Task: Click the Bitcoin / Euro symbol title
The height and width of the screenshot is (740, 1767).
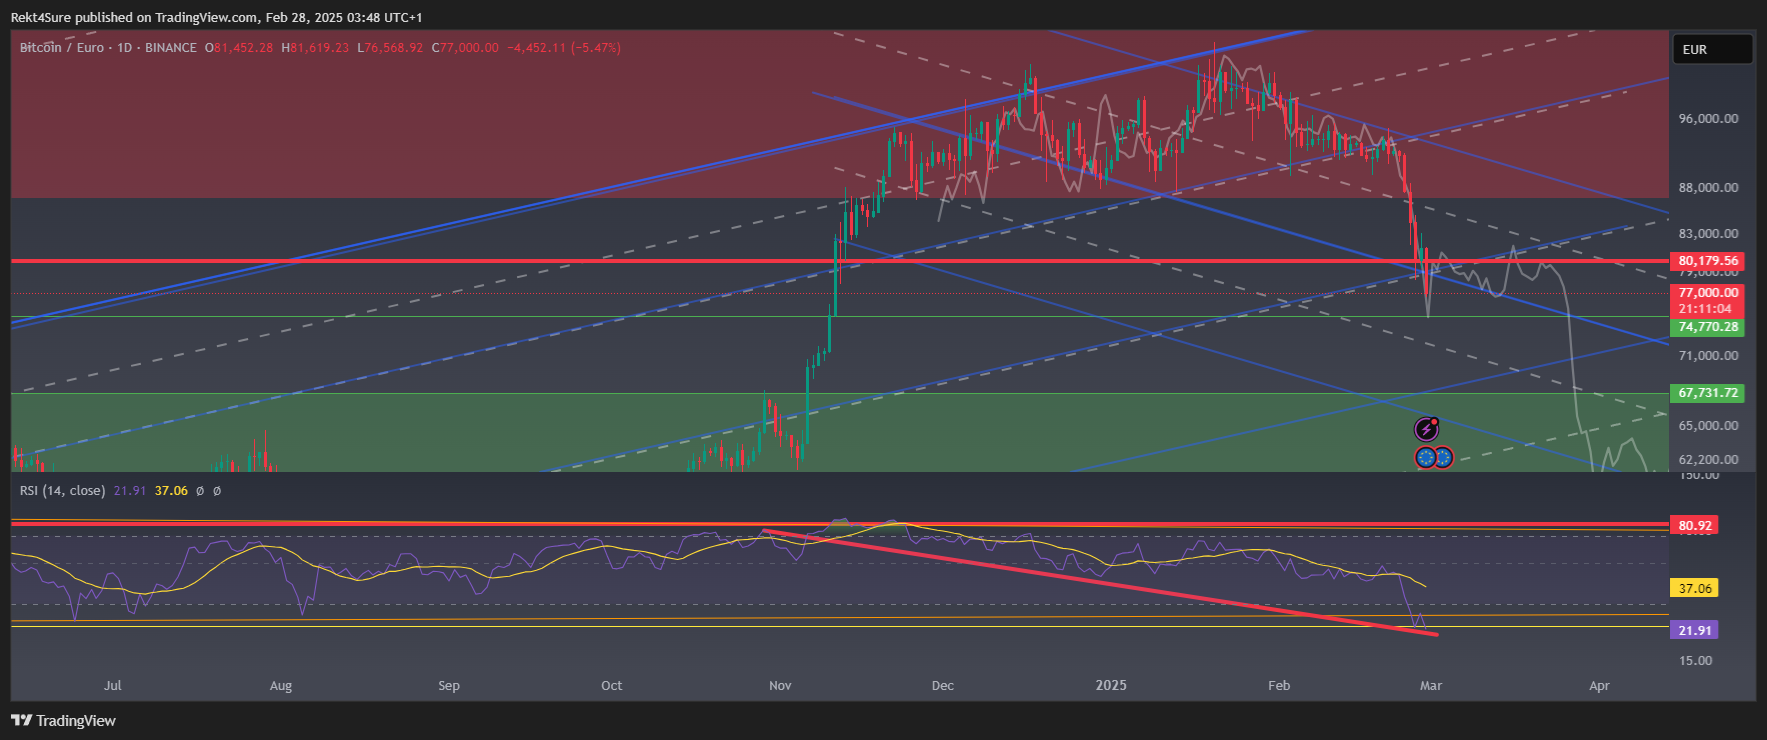Action: (62, 47)
